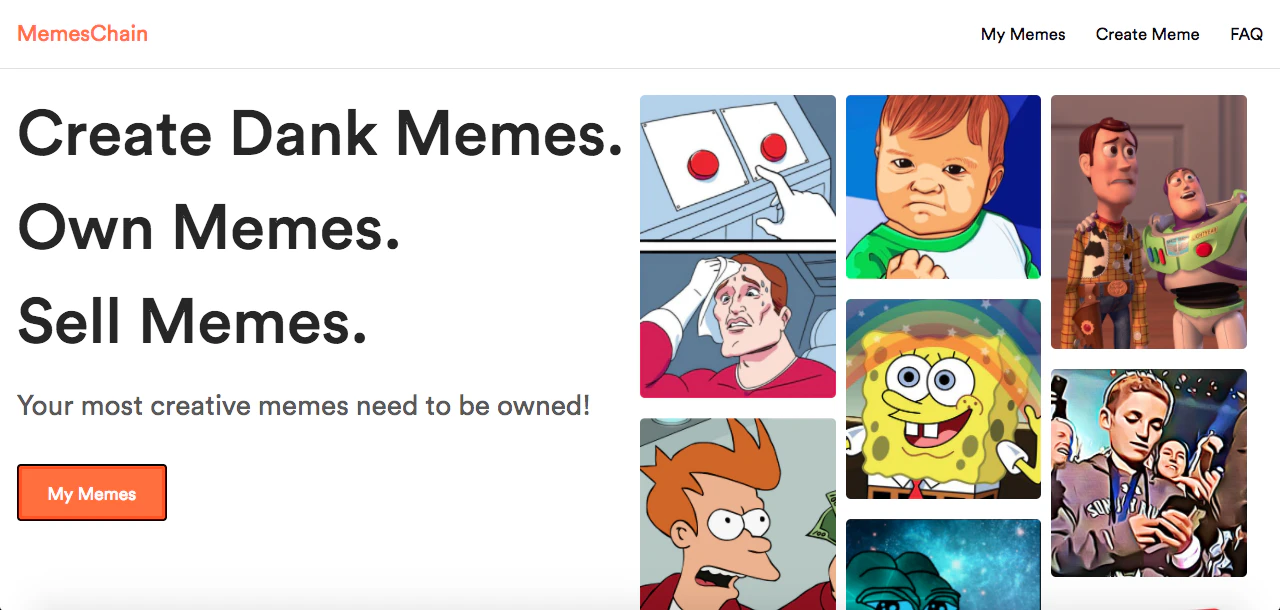Click the sweating man panel of the meme

tap(738, 323)
